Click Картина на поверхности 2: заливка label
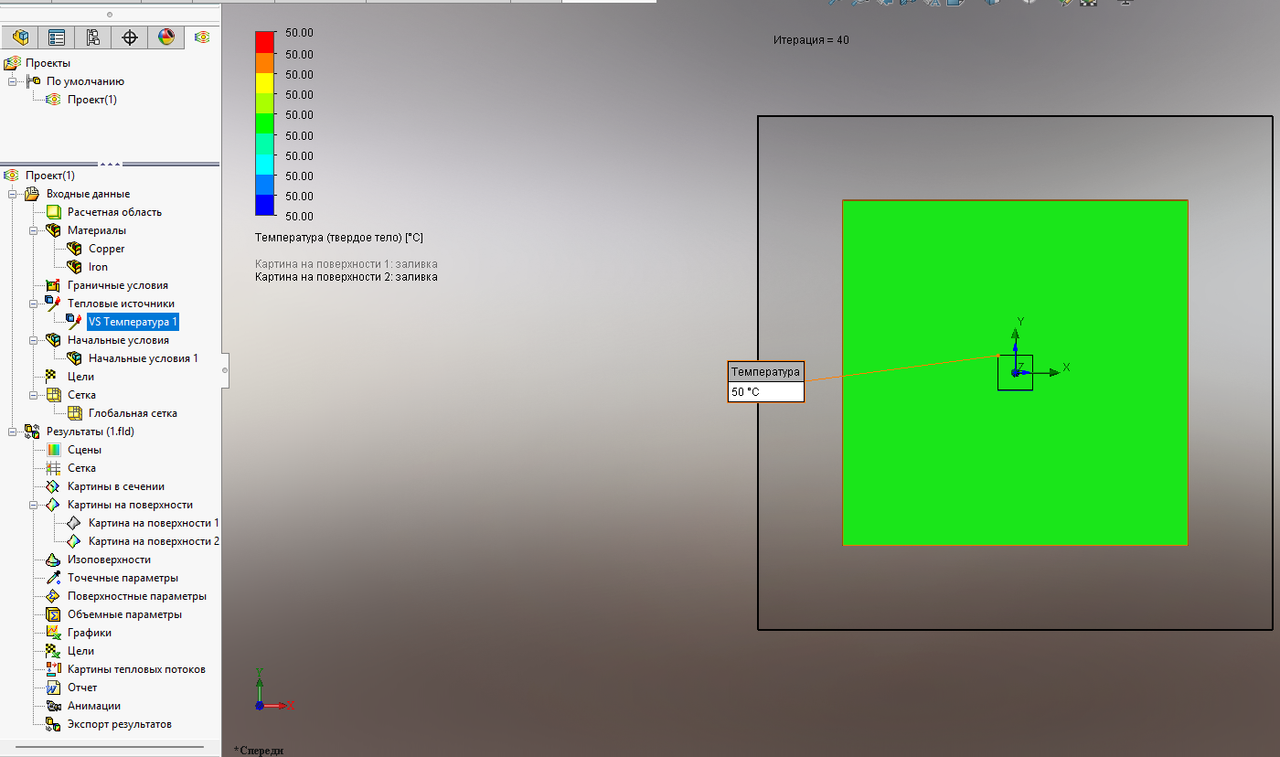The height and width of the screenshot is (757, 1280). (346, 277)
